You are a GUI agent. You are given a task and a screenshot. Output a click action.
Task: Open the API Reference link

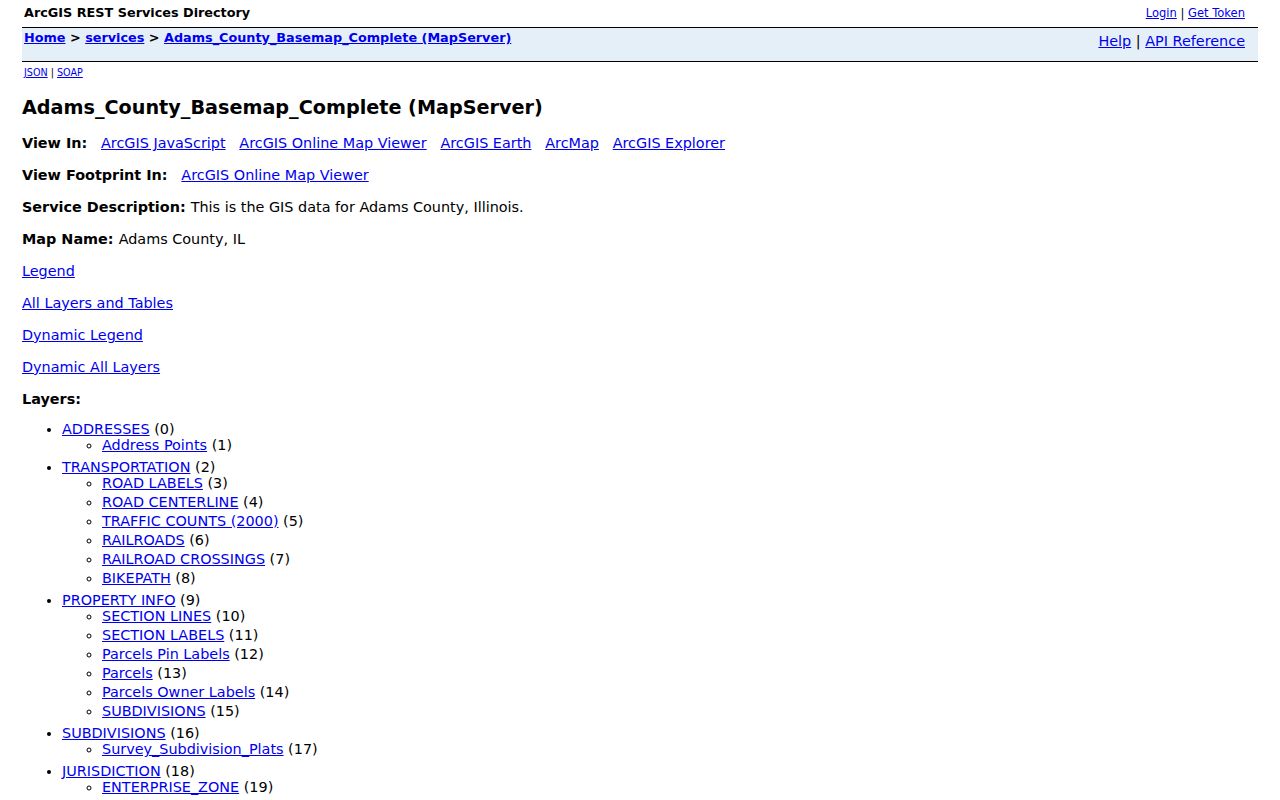tap(1195, 41)
